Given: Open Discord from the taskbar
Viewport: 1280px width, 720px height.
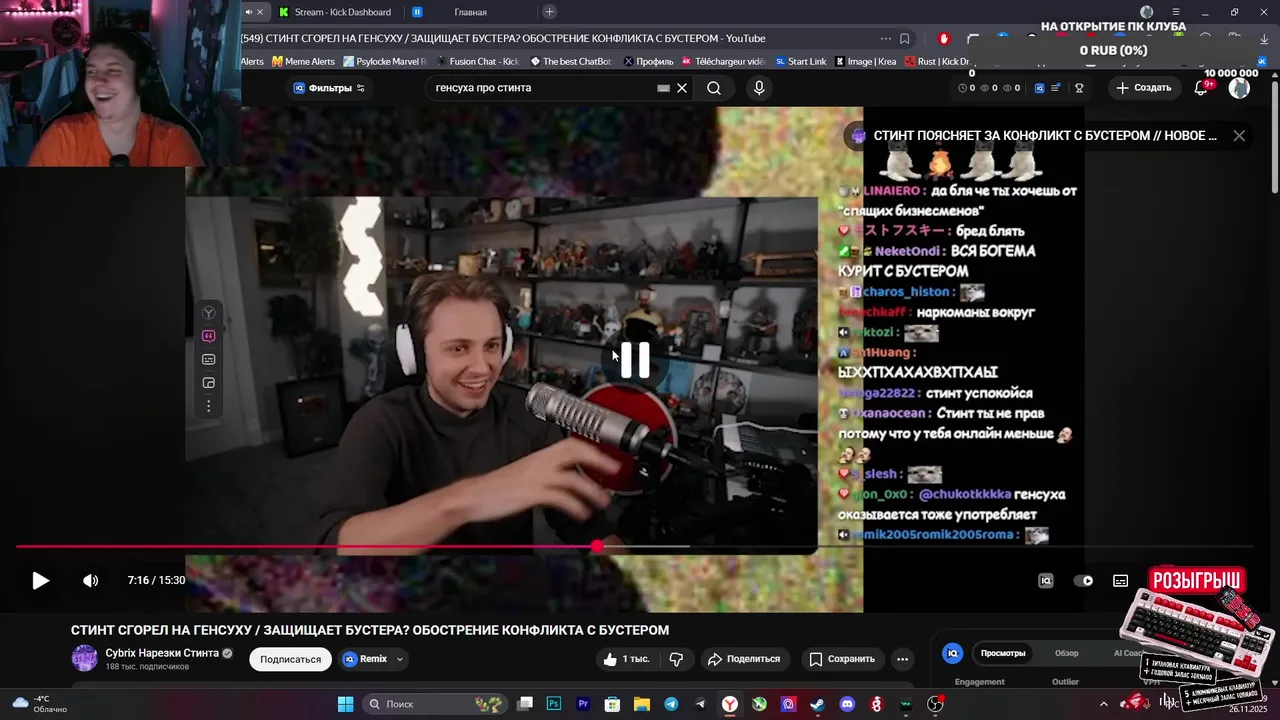Looking at the screenshot, I should click(847, 704).
